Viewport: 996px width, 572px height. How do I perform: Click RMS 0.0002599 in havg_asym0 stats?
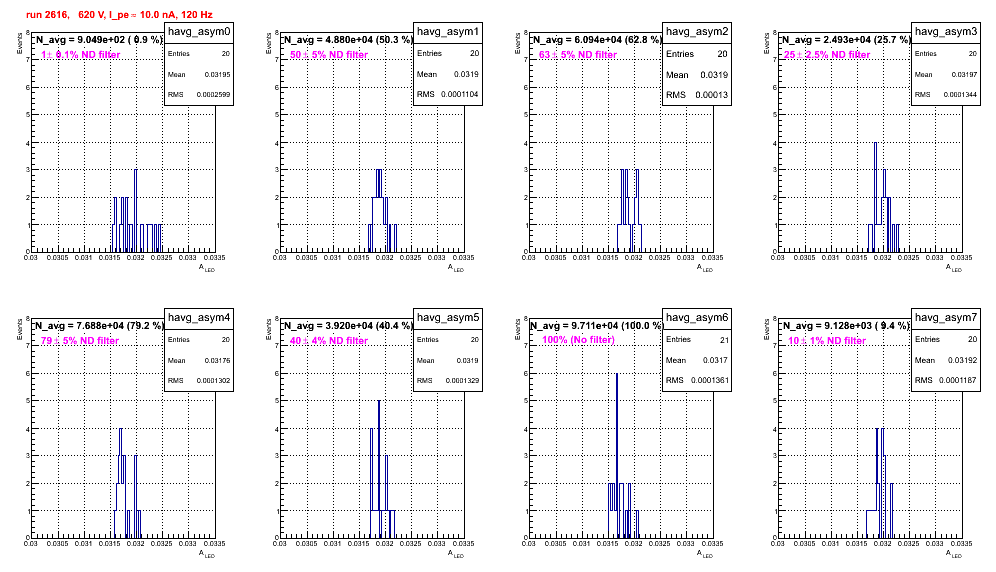(x=199, y=95)
